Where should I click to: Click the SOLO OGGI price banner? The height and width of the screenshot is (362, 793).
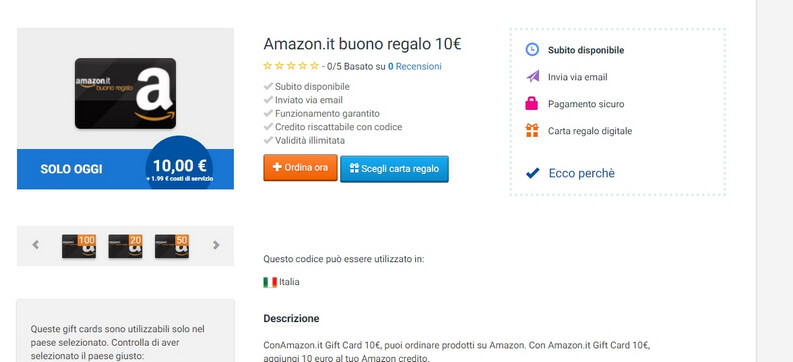pyautogui.click(x=125, y=169)
